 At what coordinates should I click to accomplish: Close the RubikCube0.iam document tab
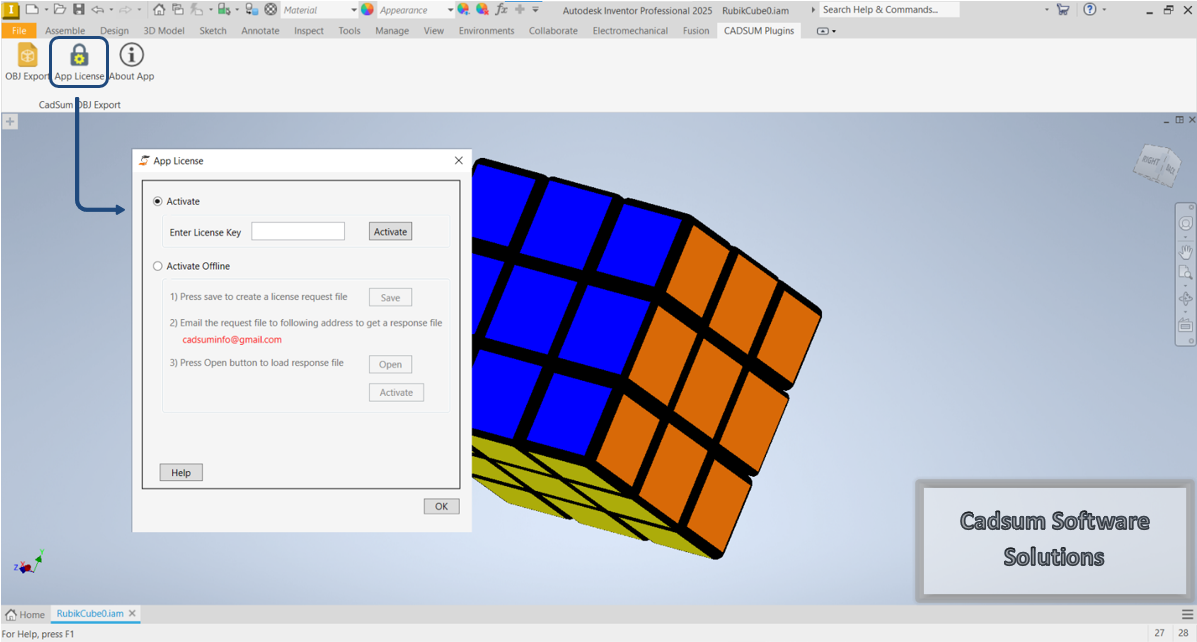point(132,614)
